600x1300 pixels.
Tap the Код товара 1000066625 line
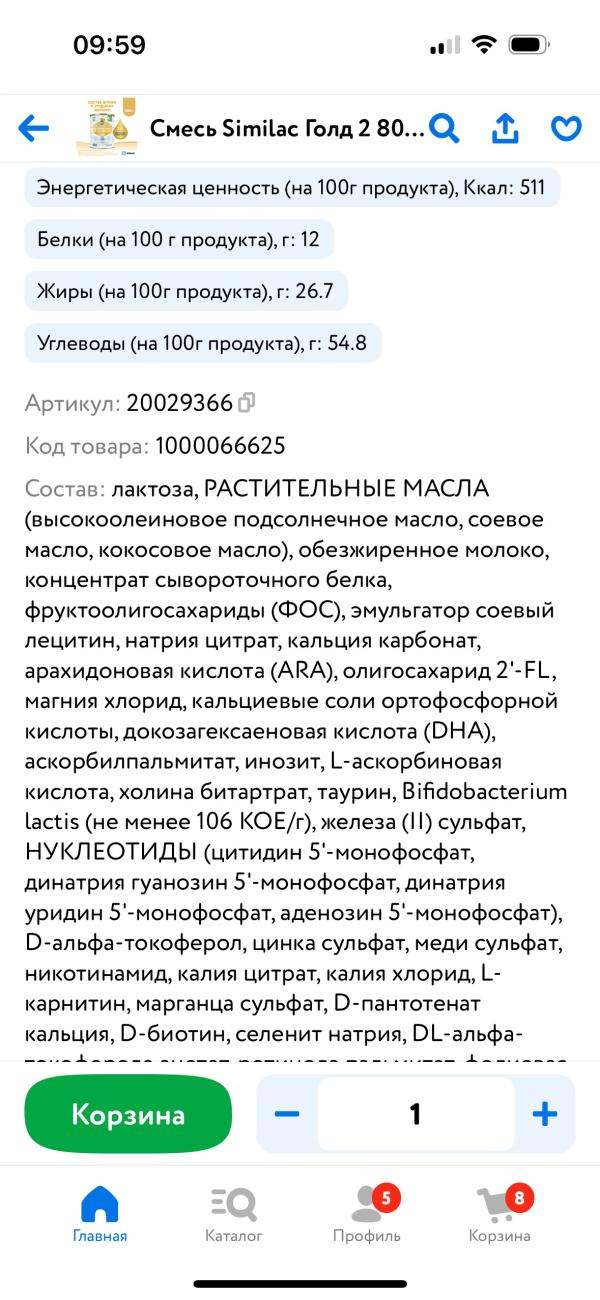tap(155, 446)
